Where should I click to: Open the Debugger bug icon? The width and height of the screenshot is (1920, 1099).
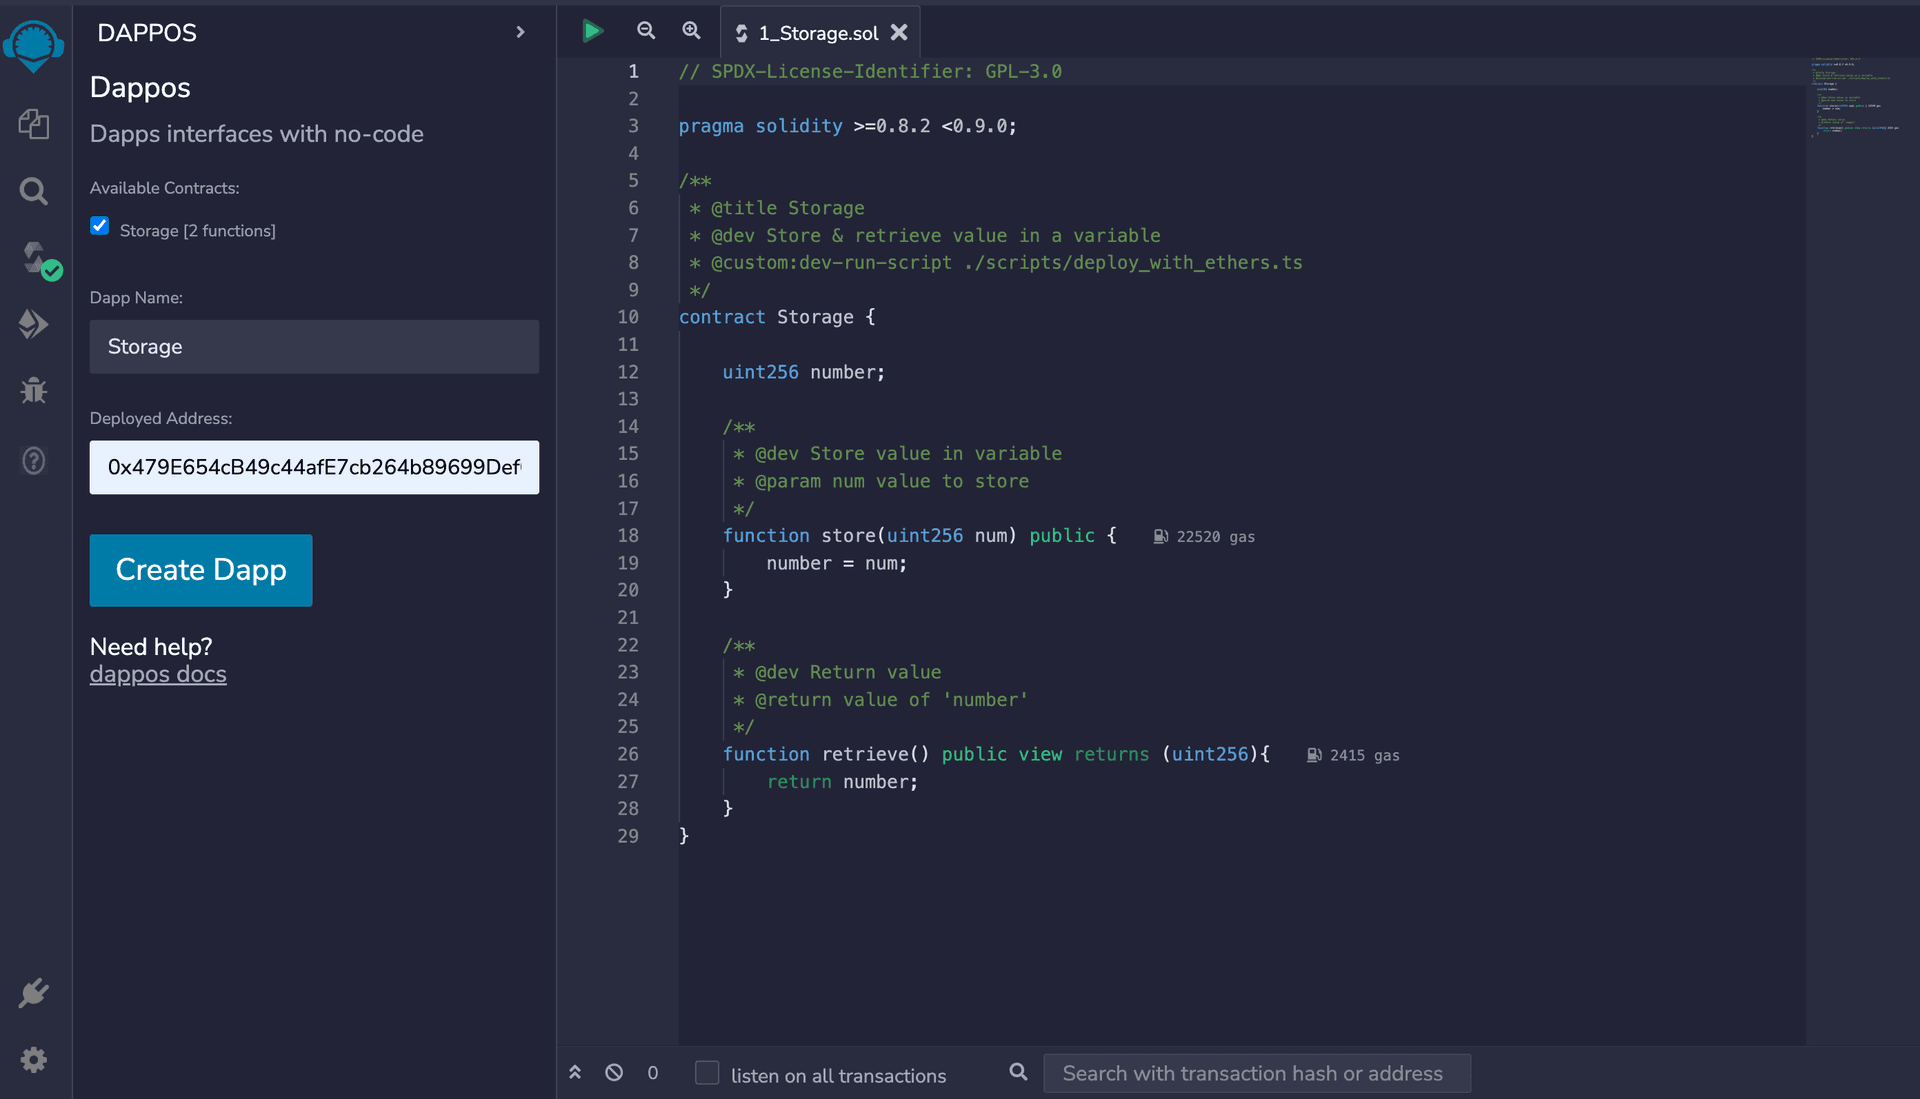(x=34, y=390)
